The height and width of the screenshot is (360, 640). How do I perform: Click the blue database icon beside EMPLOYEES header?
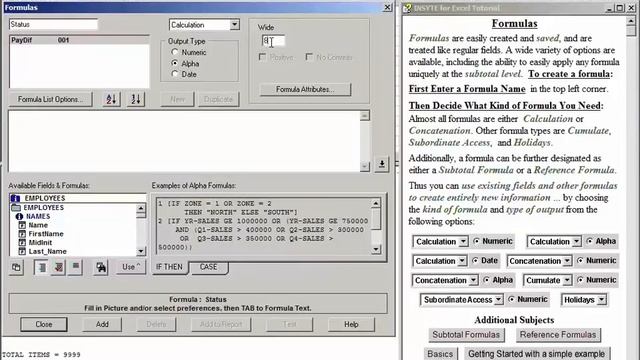16,198
